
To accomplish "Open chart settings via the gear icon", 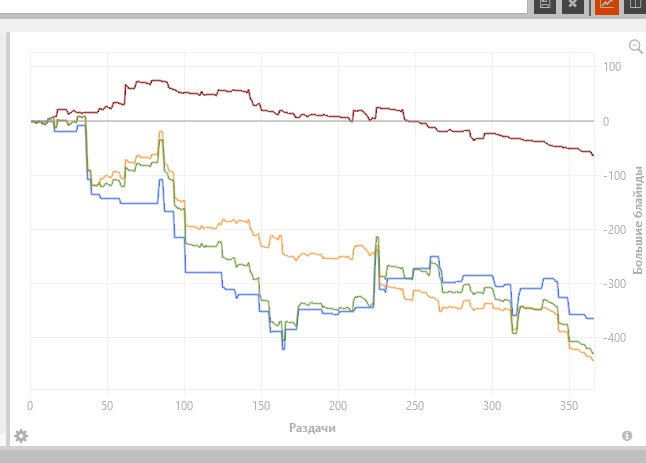I will 20,436.
